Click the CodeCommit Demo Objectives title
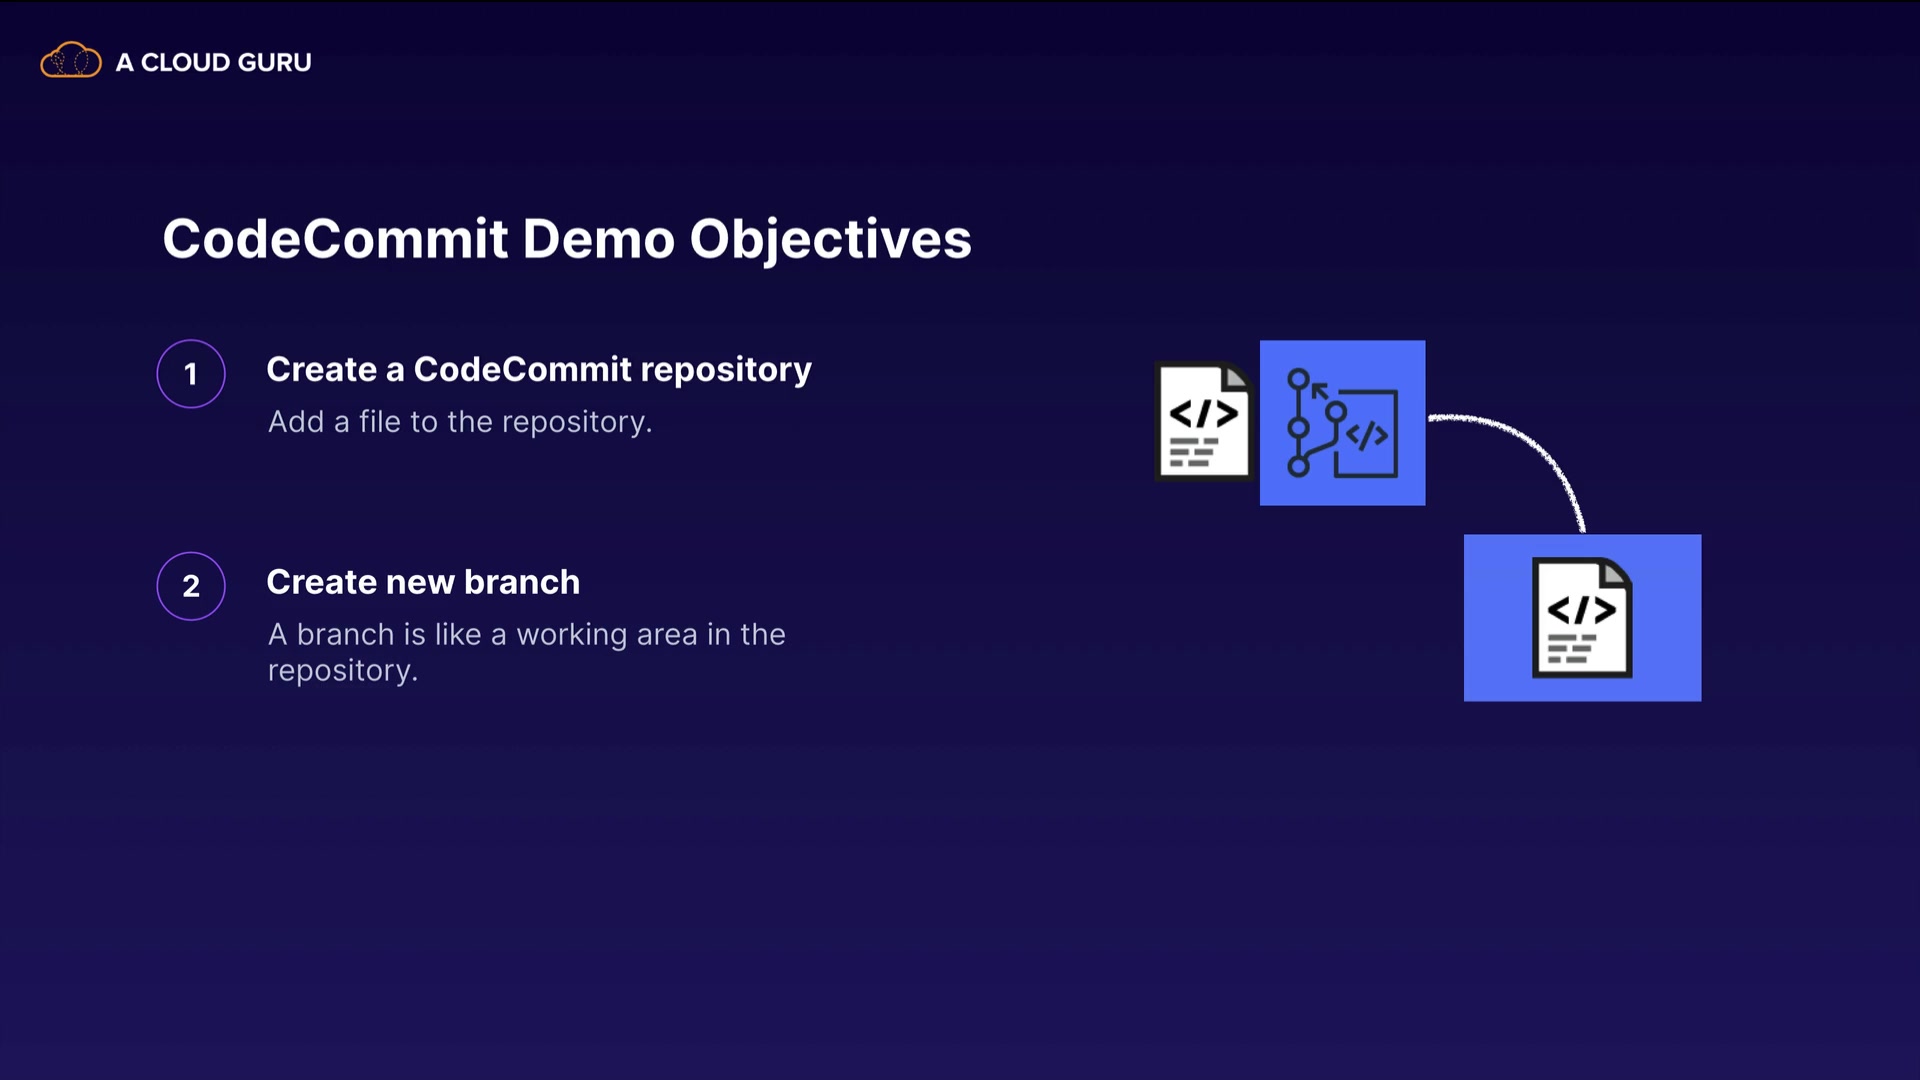 click(566, 239)
